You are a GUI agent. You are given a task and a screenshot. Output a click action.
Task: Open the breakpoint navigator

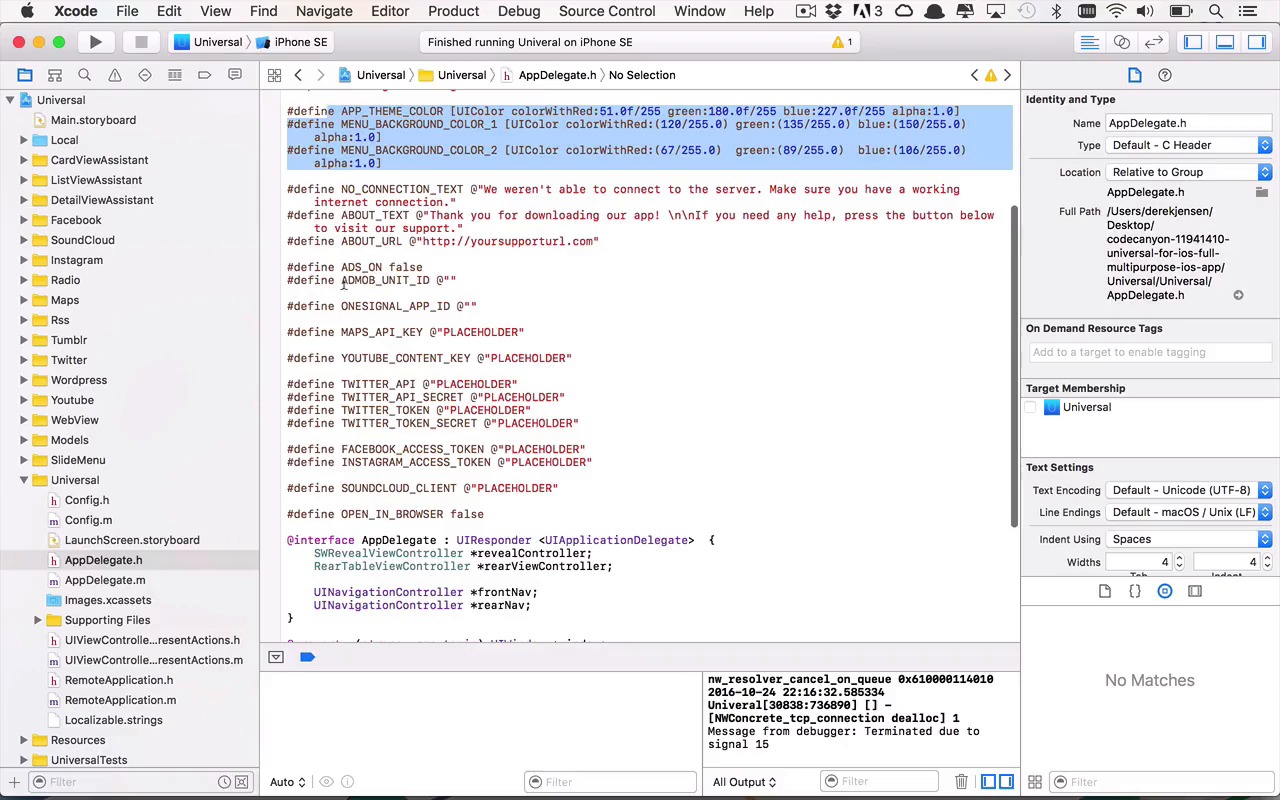pyautogui.click(x=205, y=75)
